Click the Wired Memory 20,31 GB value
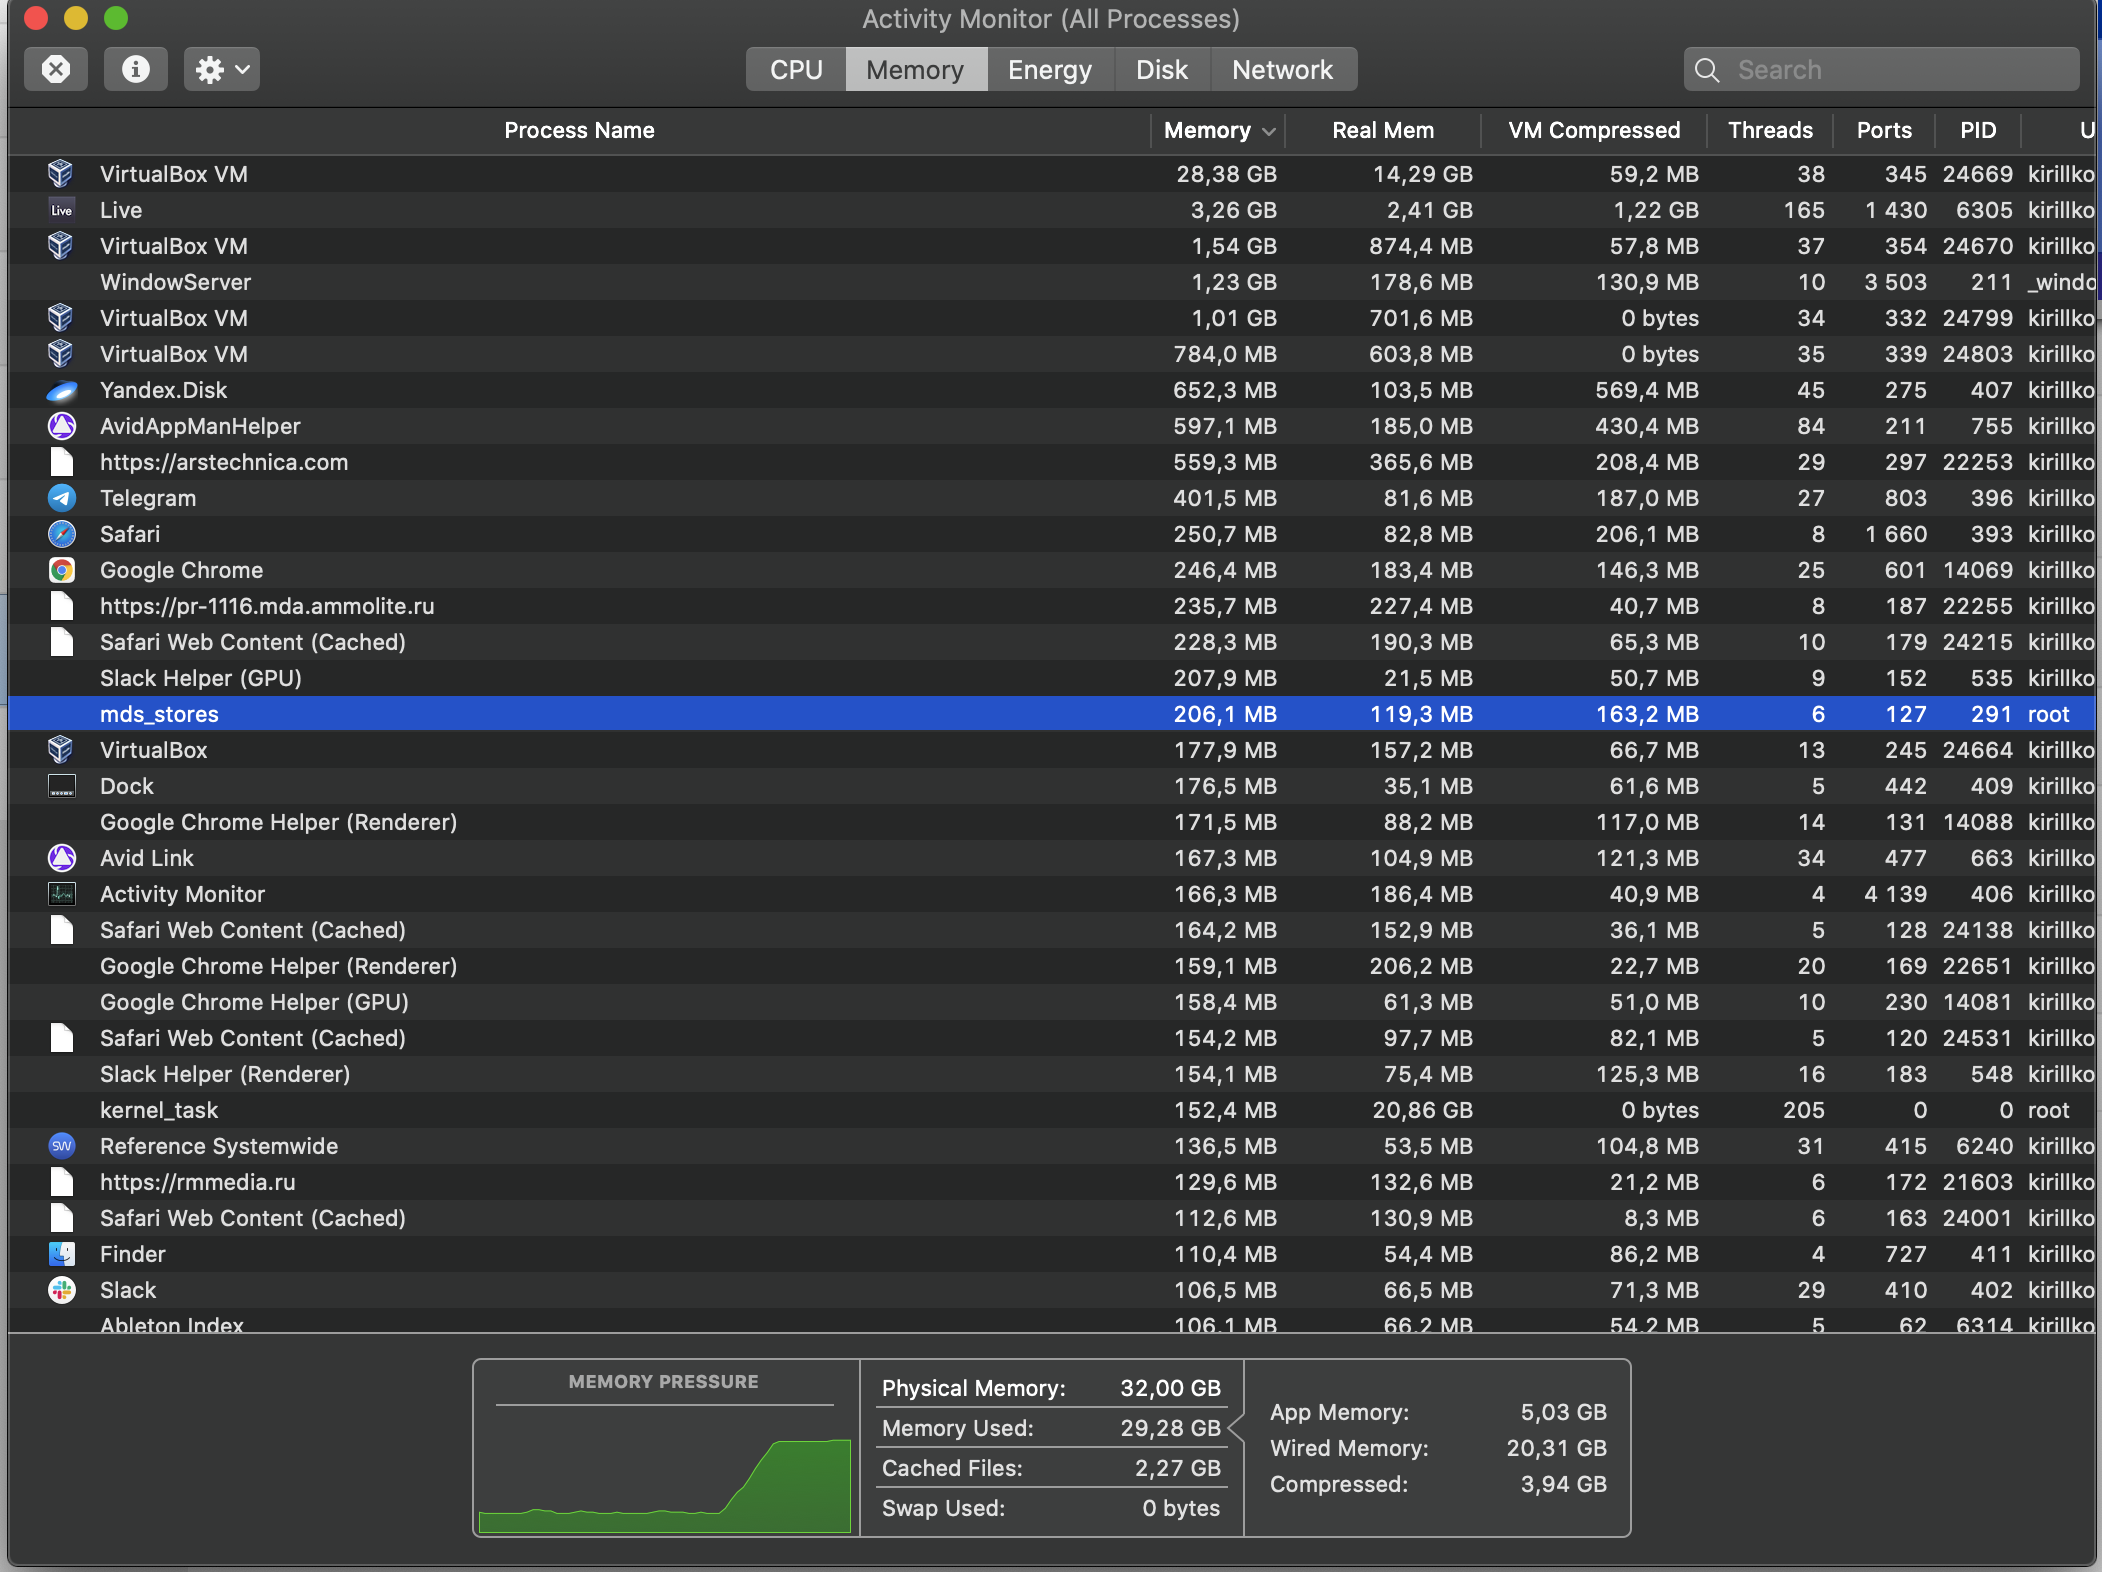 tap(1556, 1448)
